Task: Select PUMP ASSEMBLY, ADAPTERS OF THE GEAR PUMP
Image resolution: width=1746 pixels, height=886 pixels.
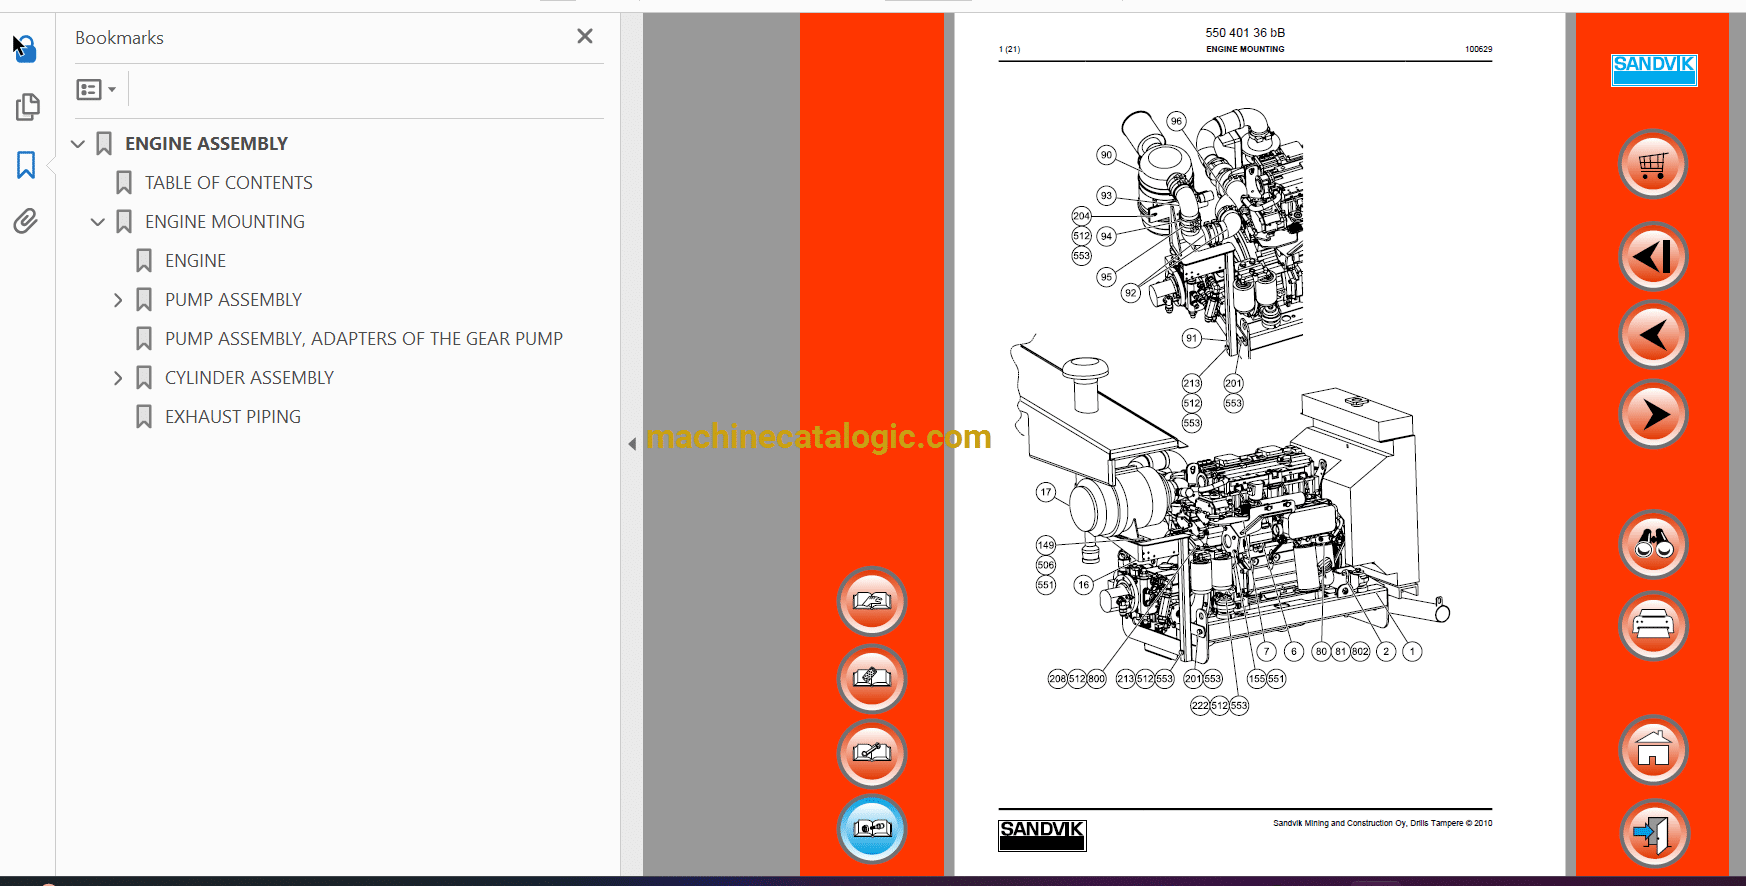Action: (x=364, y=339)
